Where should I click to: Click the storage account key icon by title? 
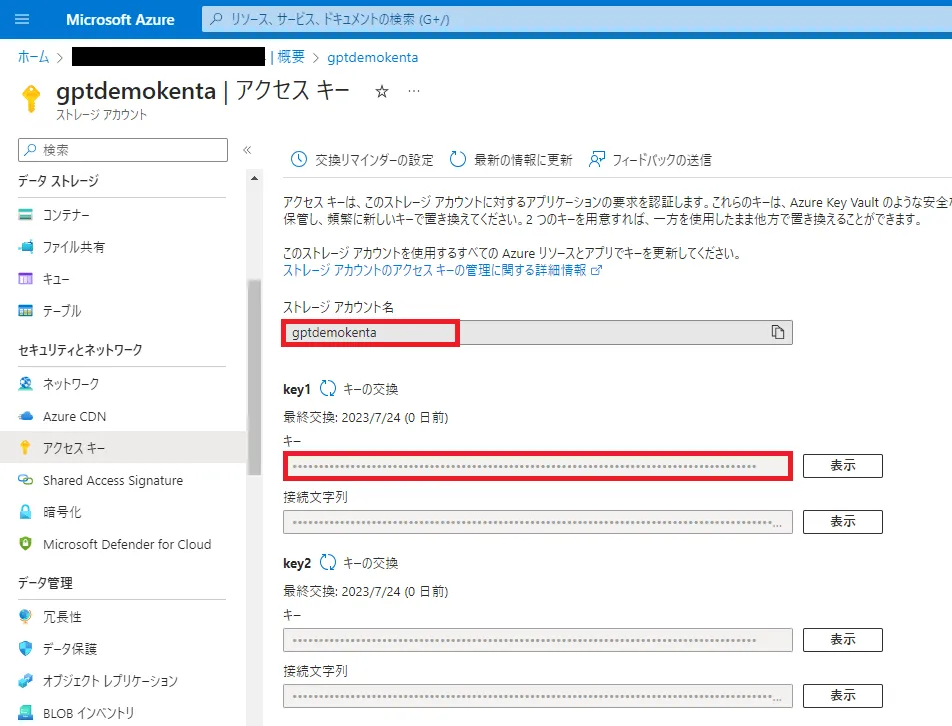coord(30,98)
